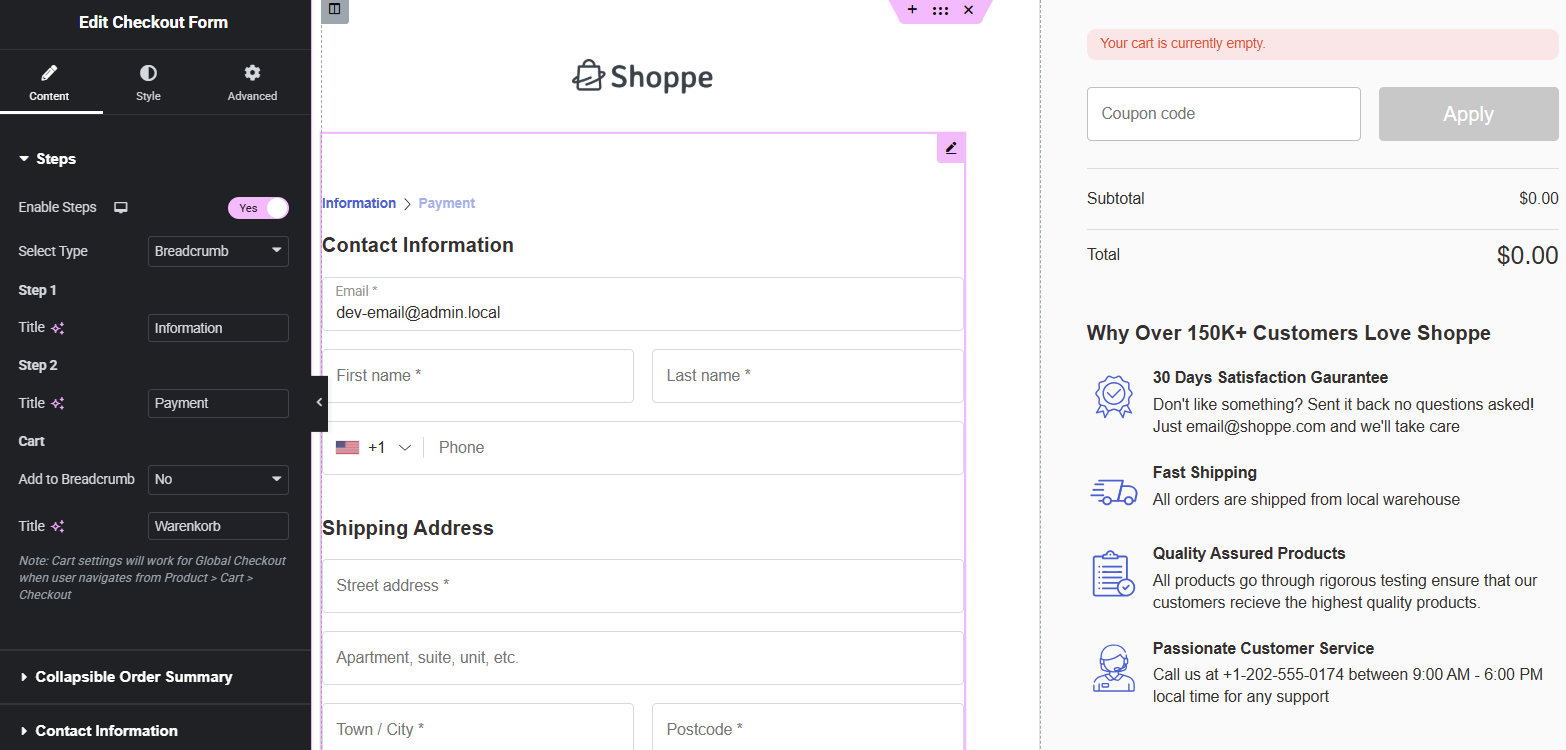
Task: Click the Apply coupon button
Action: [x=1468, y=114]
